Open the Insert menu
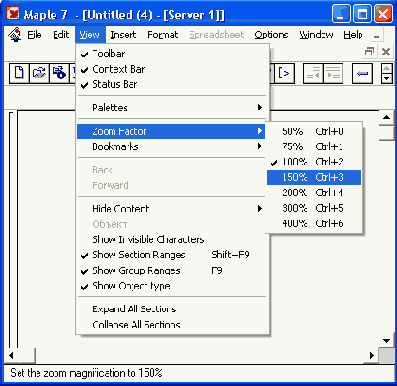 tap(123, 35)
